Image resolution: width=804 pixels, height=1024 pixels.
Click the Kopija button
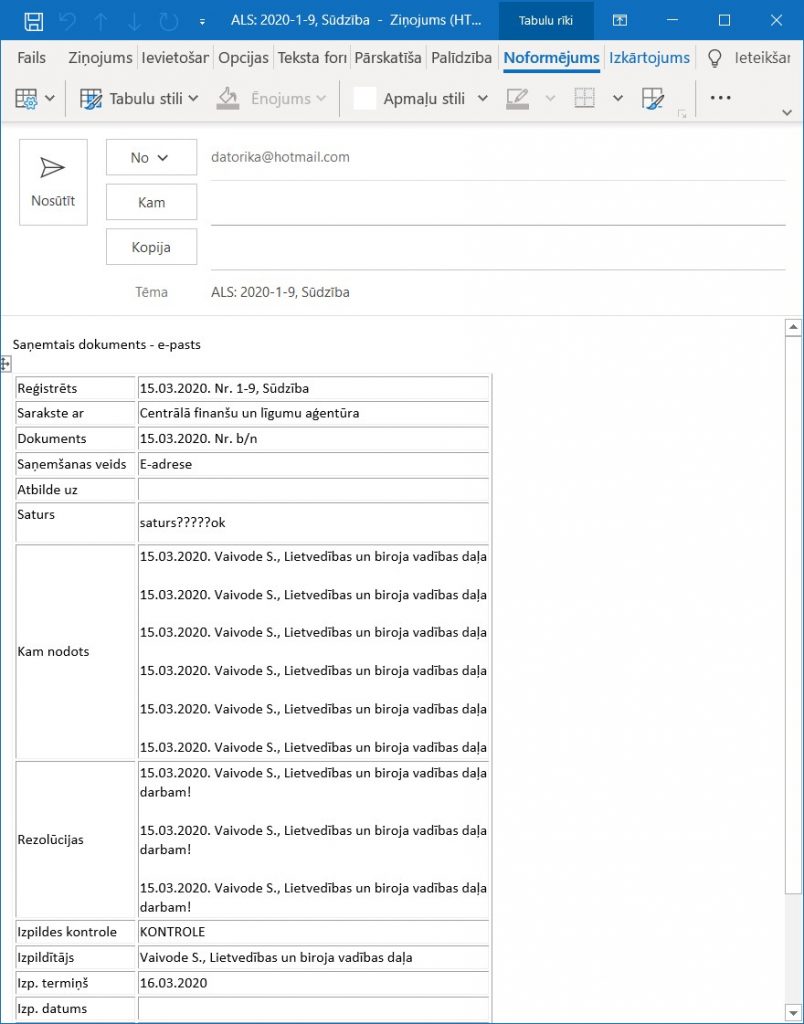151,247
